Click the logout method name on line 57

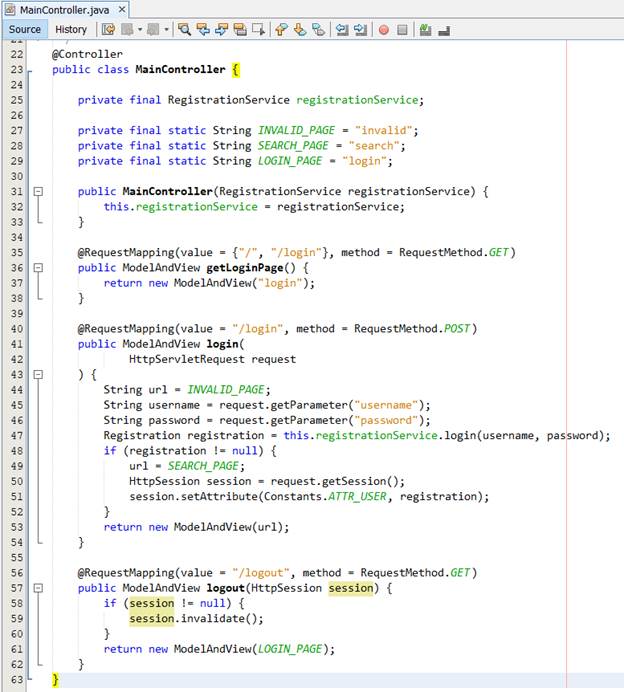225,588
